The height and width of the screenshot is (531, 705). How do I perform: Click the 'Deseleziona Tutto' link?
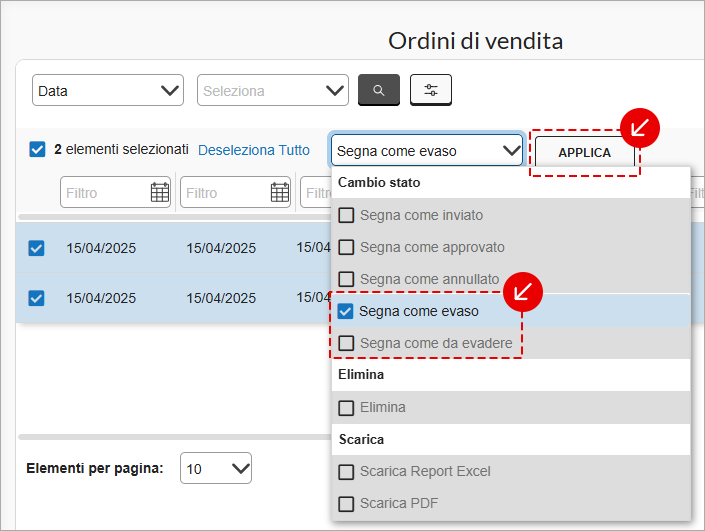coord(254,150)
